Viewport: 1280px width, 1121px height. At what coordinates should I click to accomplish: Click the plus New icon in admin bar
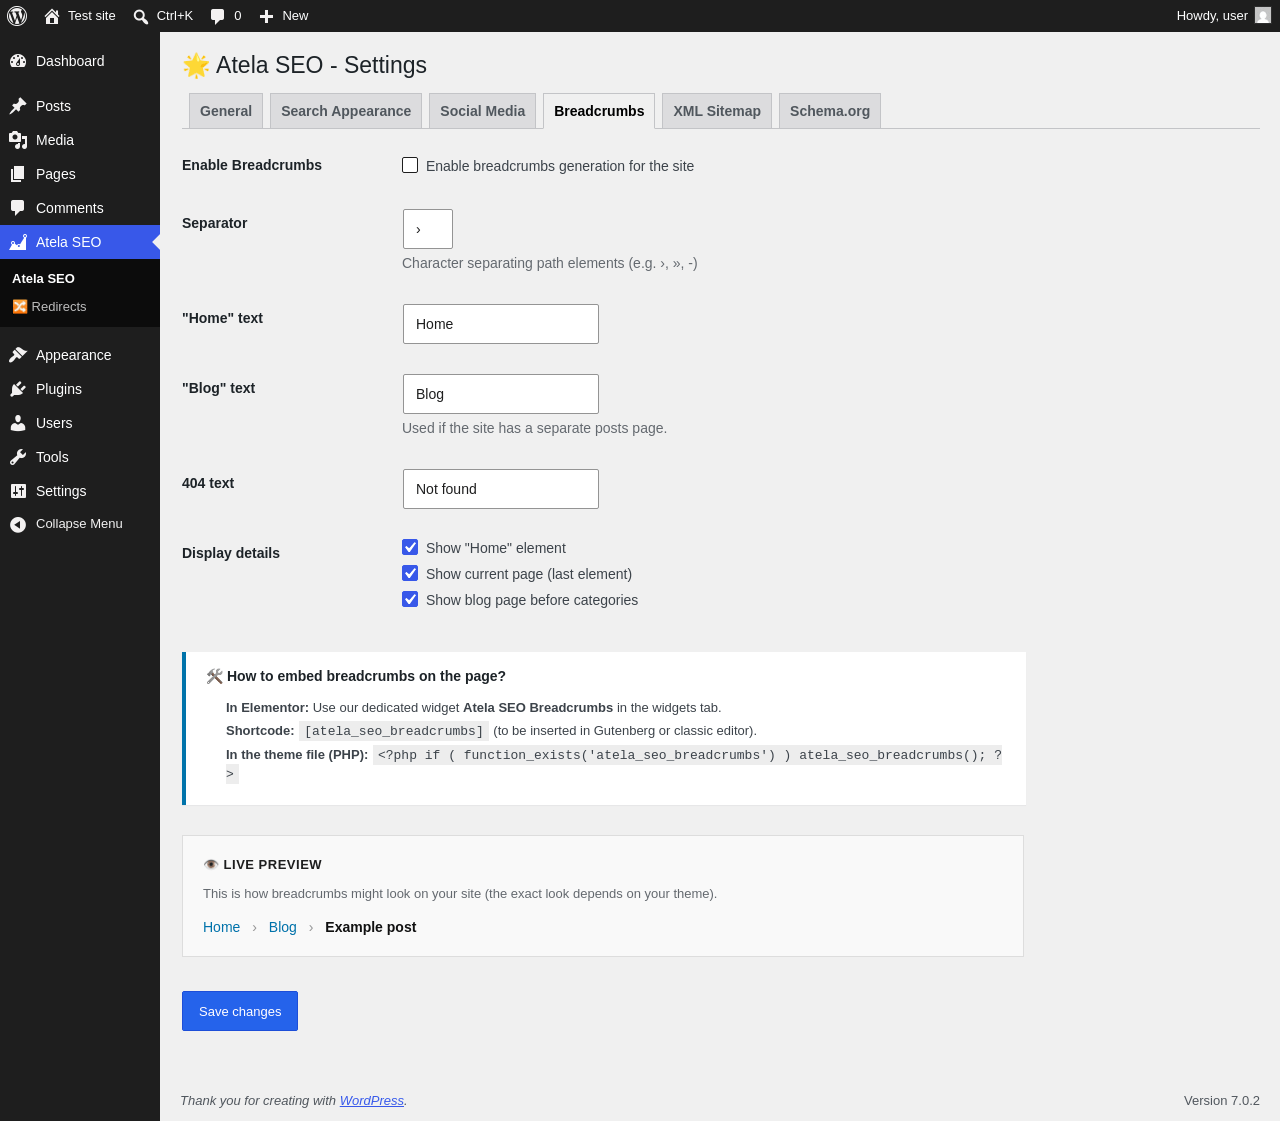(266, 16)
